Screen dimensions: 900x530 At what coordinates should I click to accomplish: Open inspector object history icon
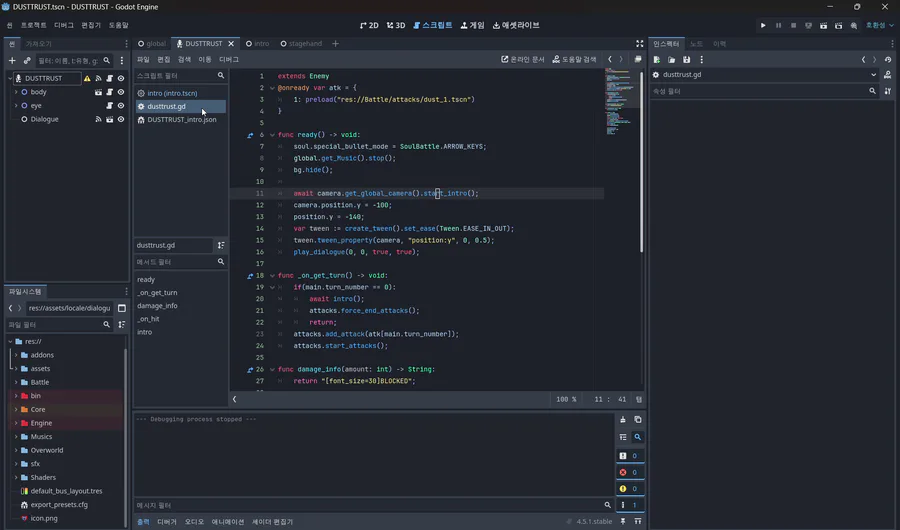pyautogui.click(x=888, y=60)
